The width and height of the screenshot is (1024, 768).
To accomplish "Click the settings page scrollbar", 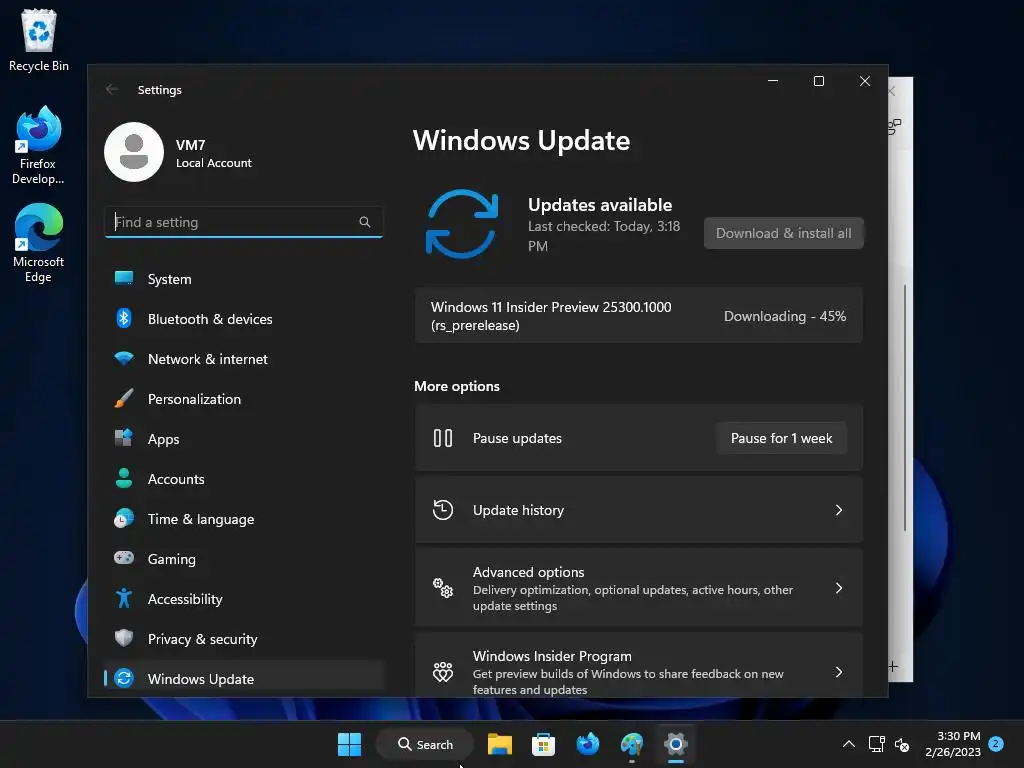I will (904, 408).
